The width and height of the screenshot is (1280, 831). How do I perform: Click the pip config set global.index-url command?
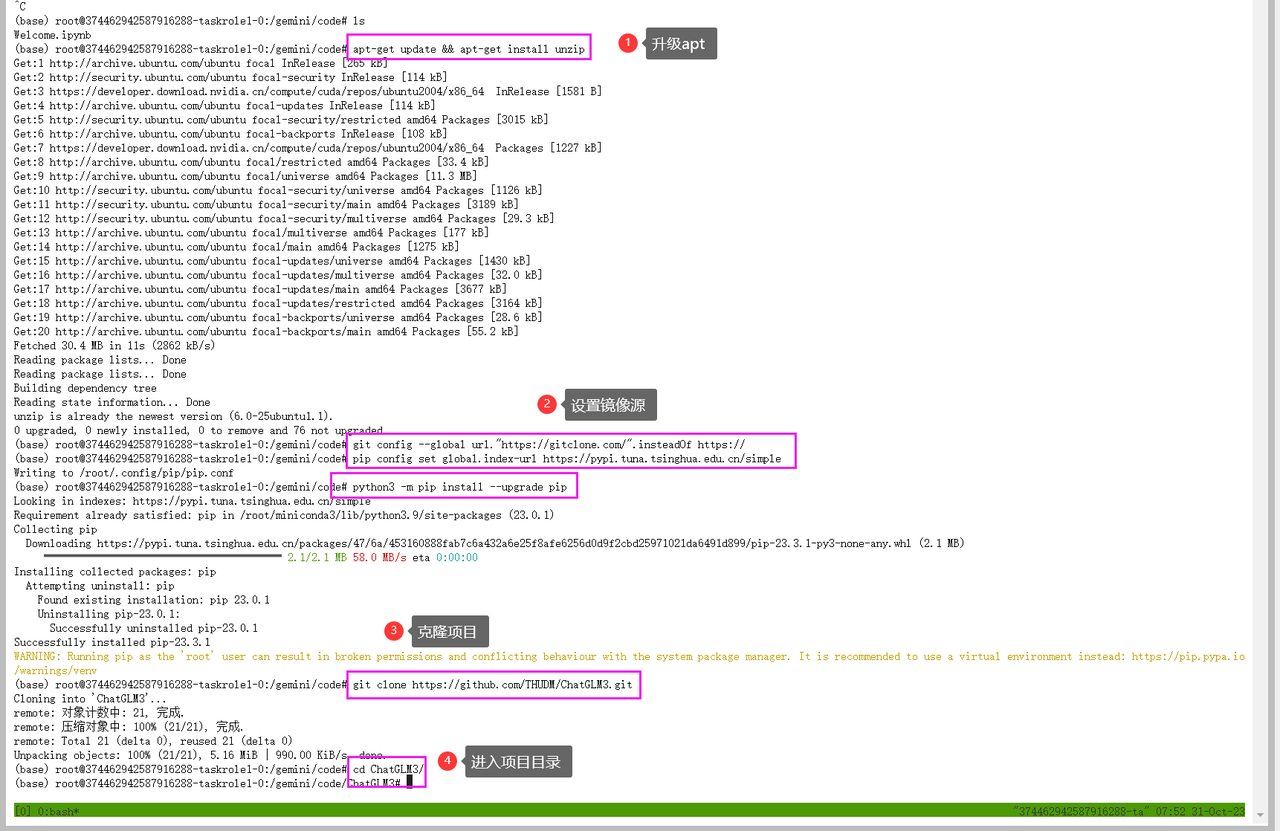567,458
